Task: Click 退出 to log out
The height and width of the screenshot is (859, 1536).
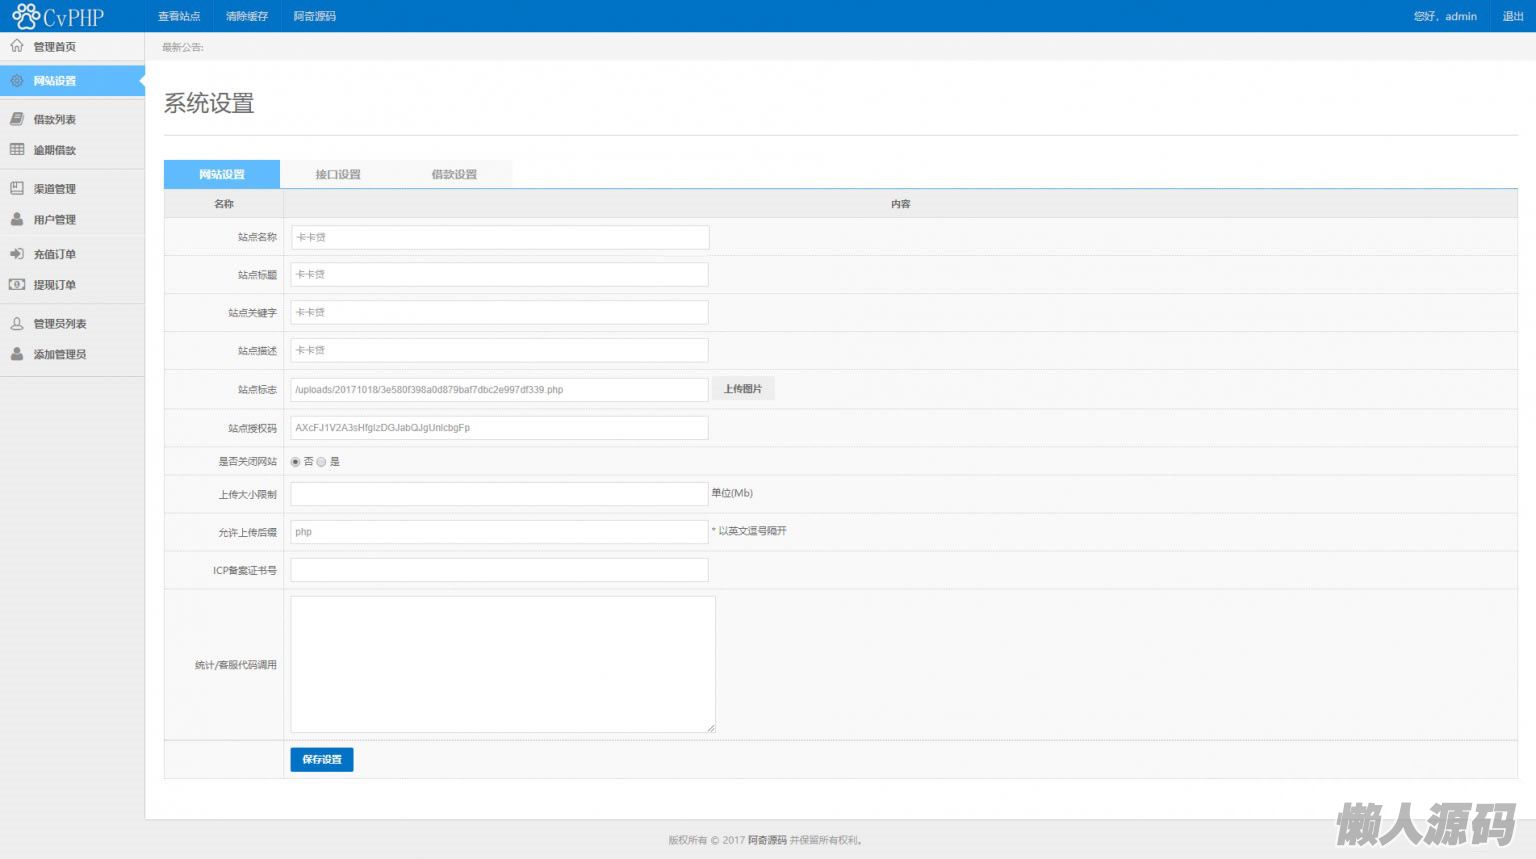Action: click(1513, 16)
